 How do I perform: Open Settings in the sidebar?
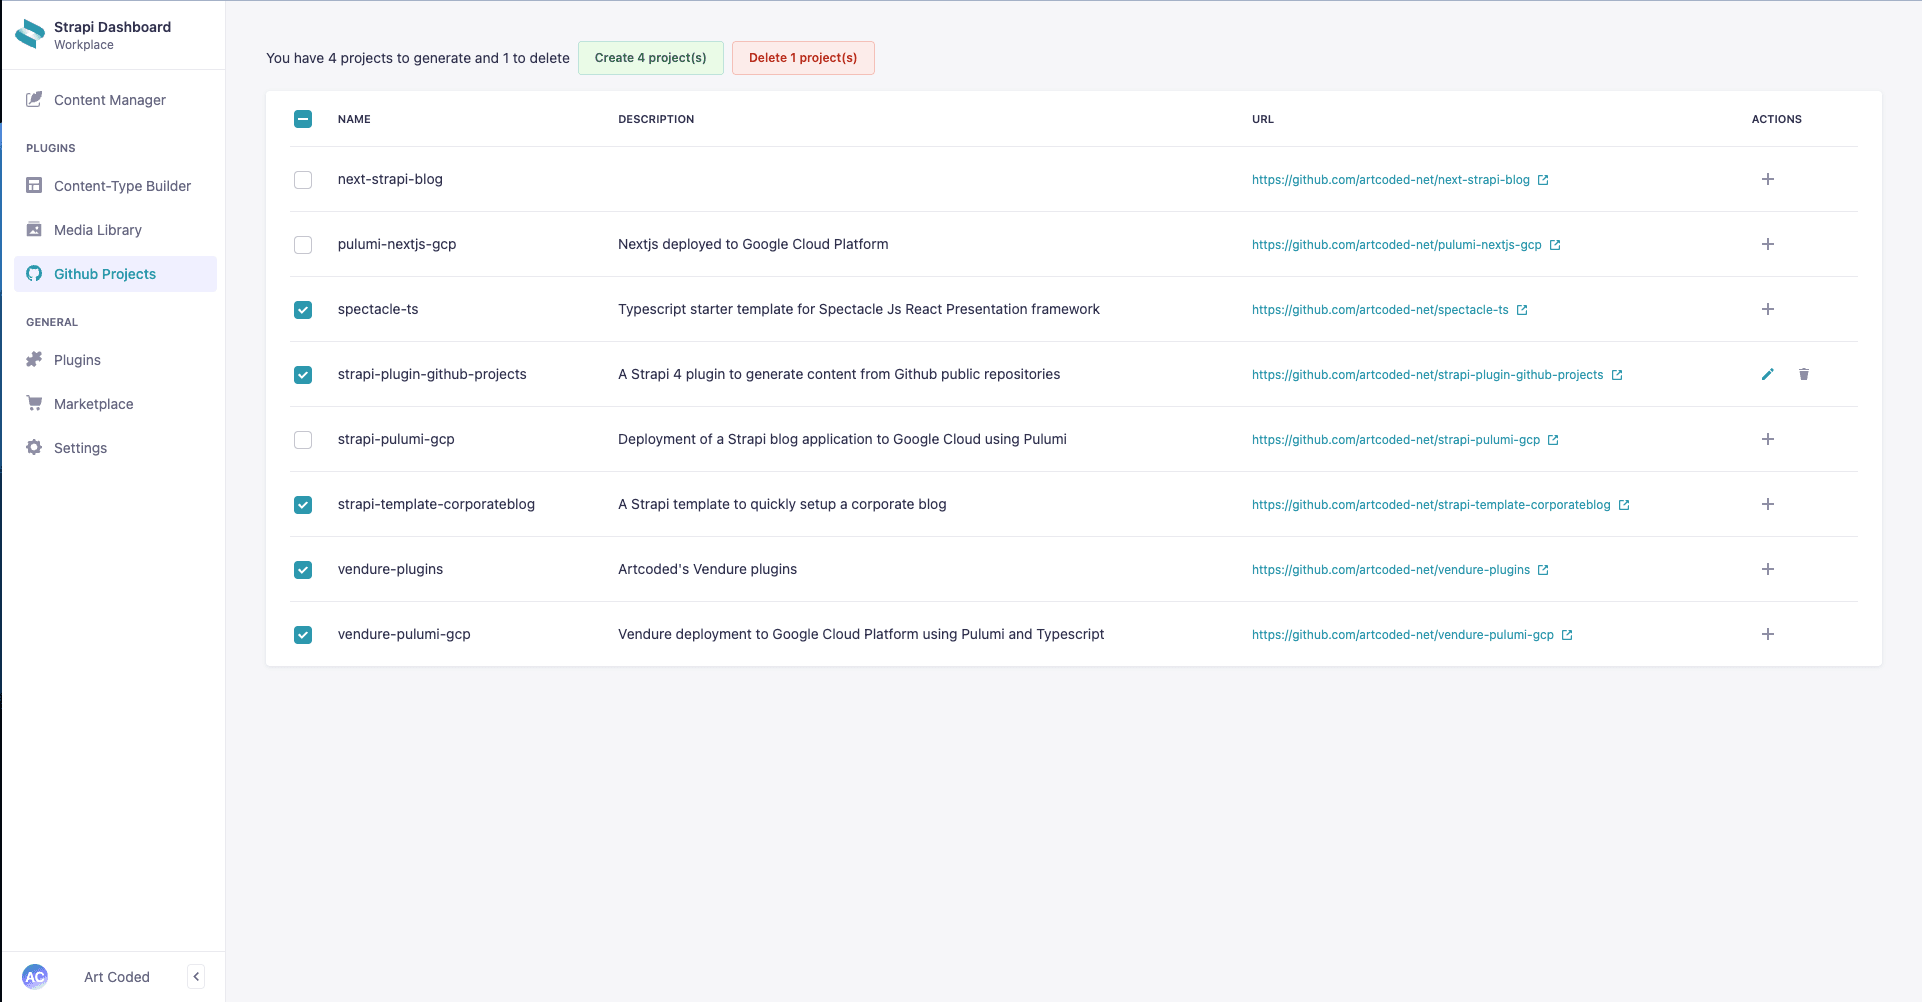tap(115, 448)
